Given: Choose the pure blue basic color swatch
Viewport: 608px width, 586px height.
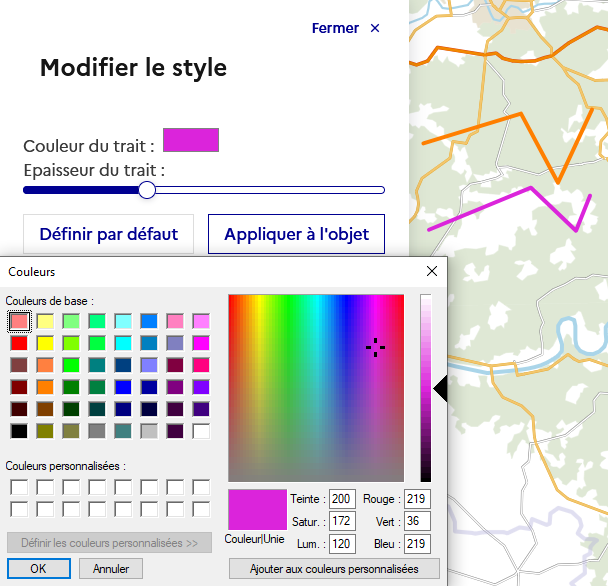Looking at the screenshot, I should click(x=123, y=387).
